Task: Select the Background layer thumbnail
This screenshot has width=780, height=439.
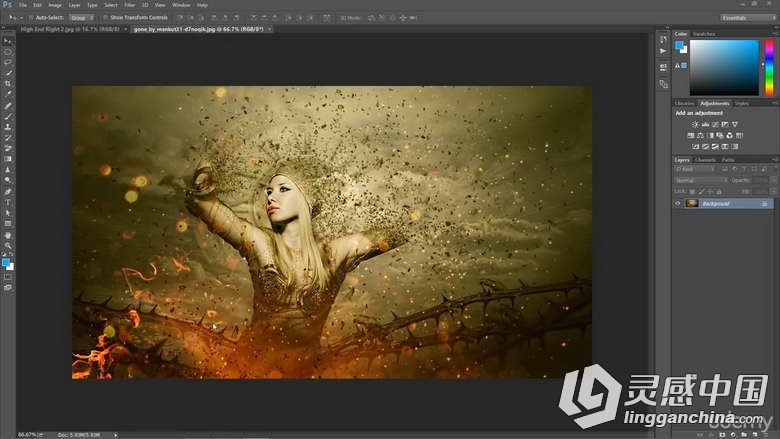Action: [x=692, y=203]
